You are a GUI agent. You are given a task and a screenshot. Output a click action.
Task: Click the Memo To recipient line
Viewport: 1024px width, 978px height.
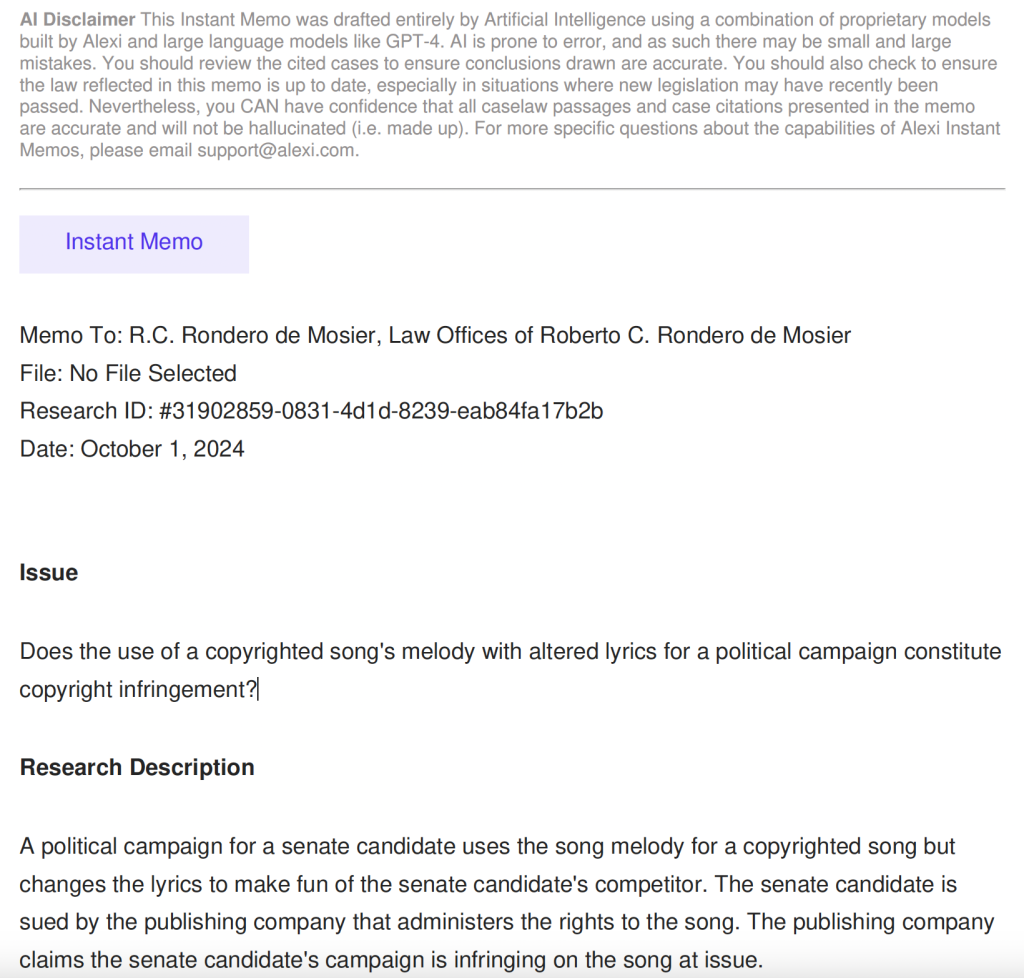point(435,336)
